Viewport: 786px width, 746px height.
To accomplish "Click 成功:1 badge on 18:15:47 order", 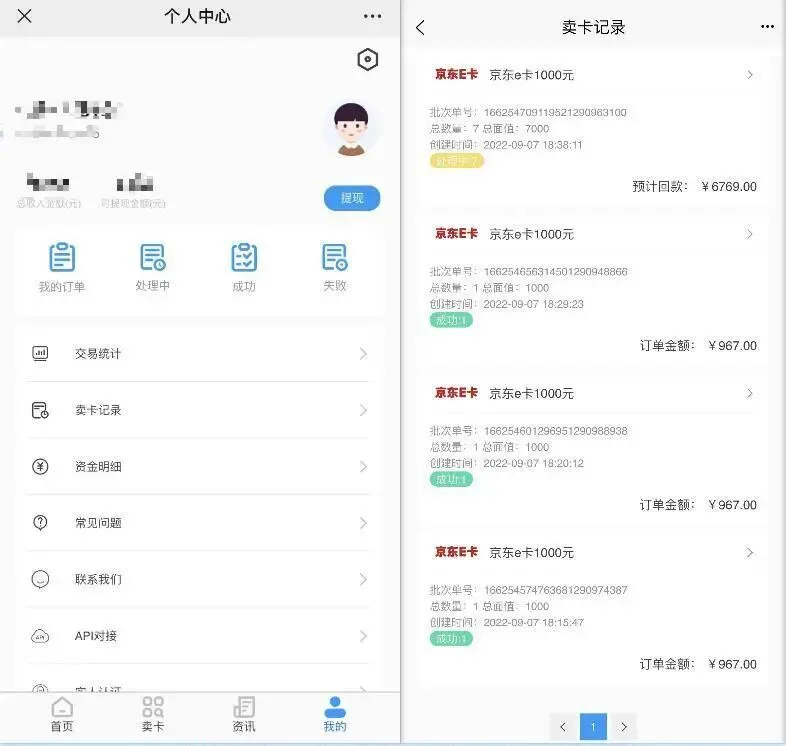I will tap(451, 639).
